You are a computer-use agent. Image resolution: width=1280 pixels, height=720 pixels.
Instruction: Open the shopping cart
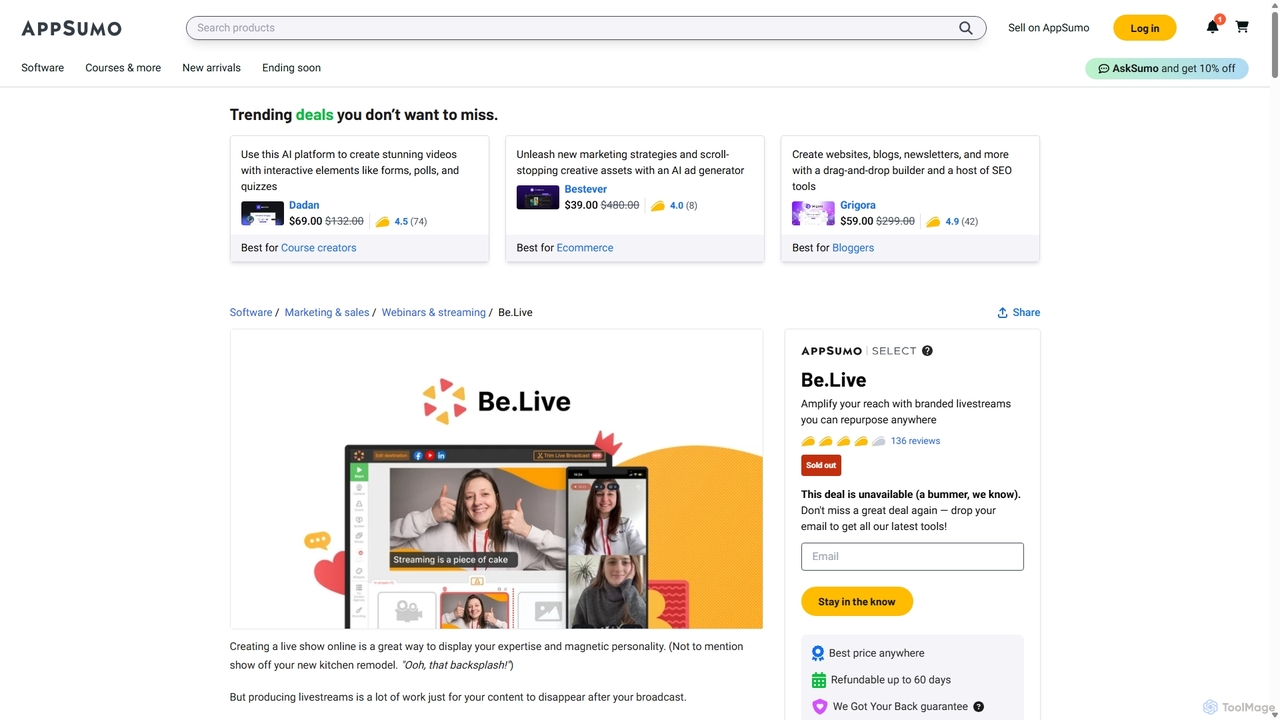(x=1242, y=27)
